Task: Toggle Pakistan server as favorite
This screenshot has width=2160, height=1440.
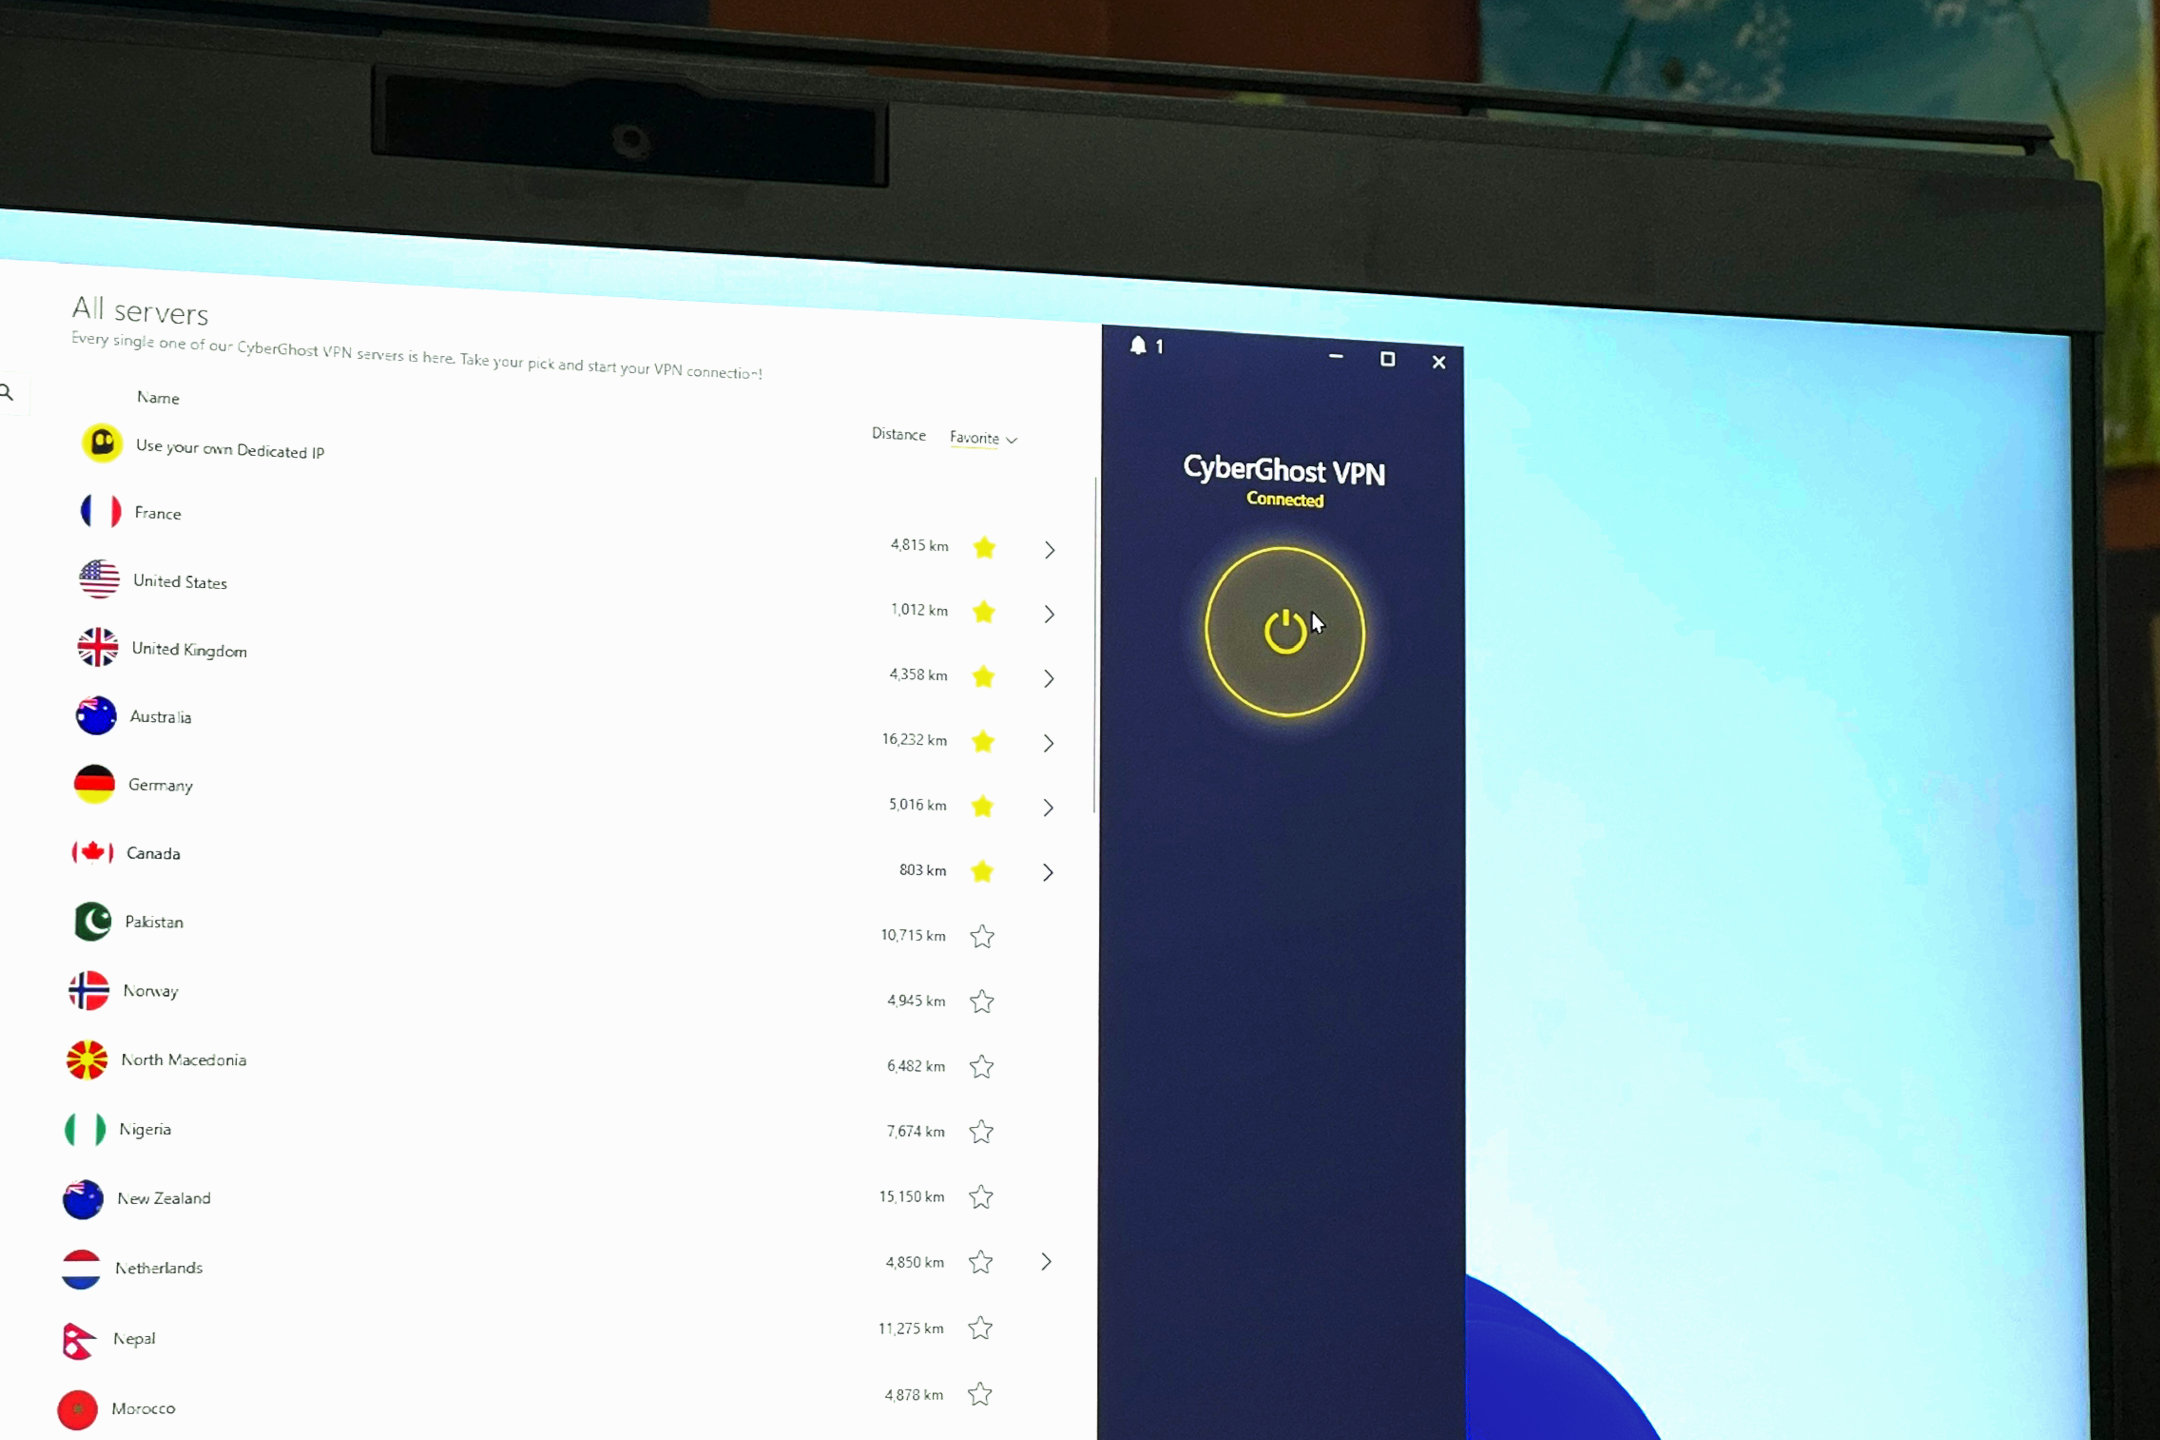Action: point(984,935)
